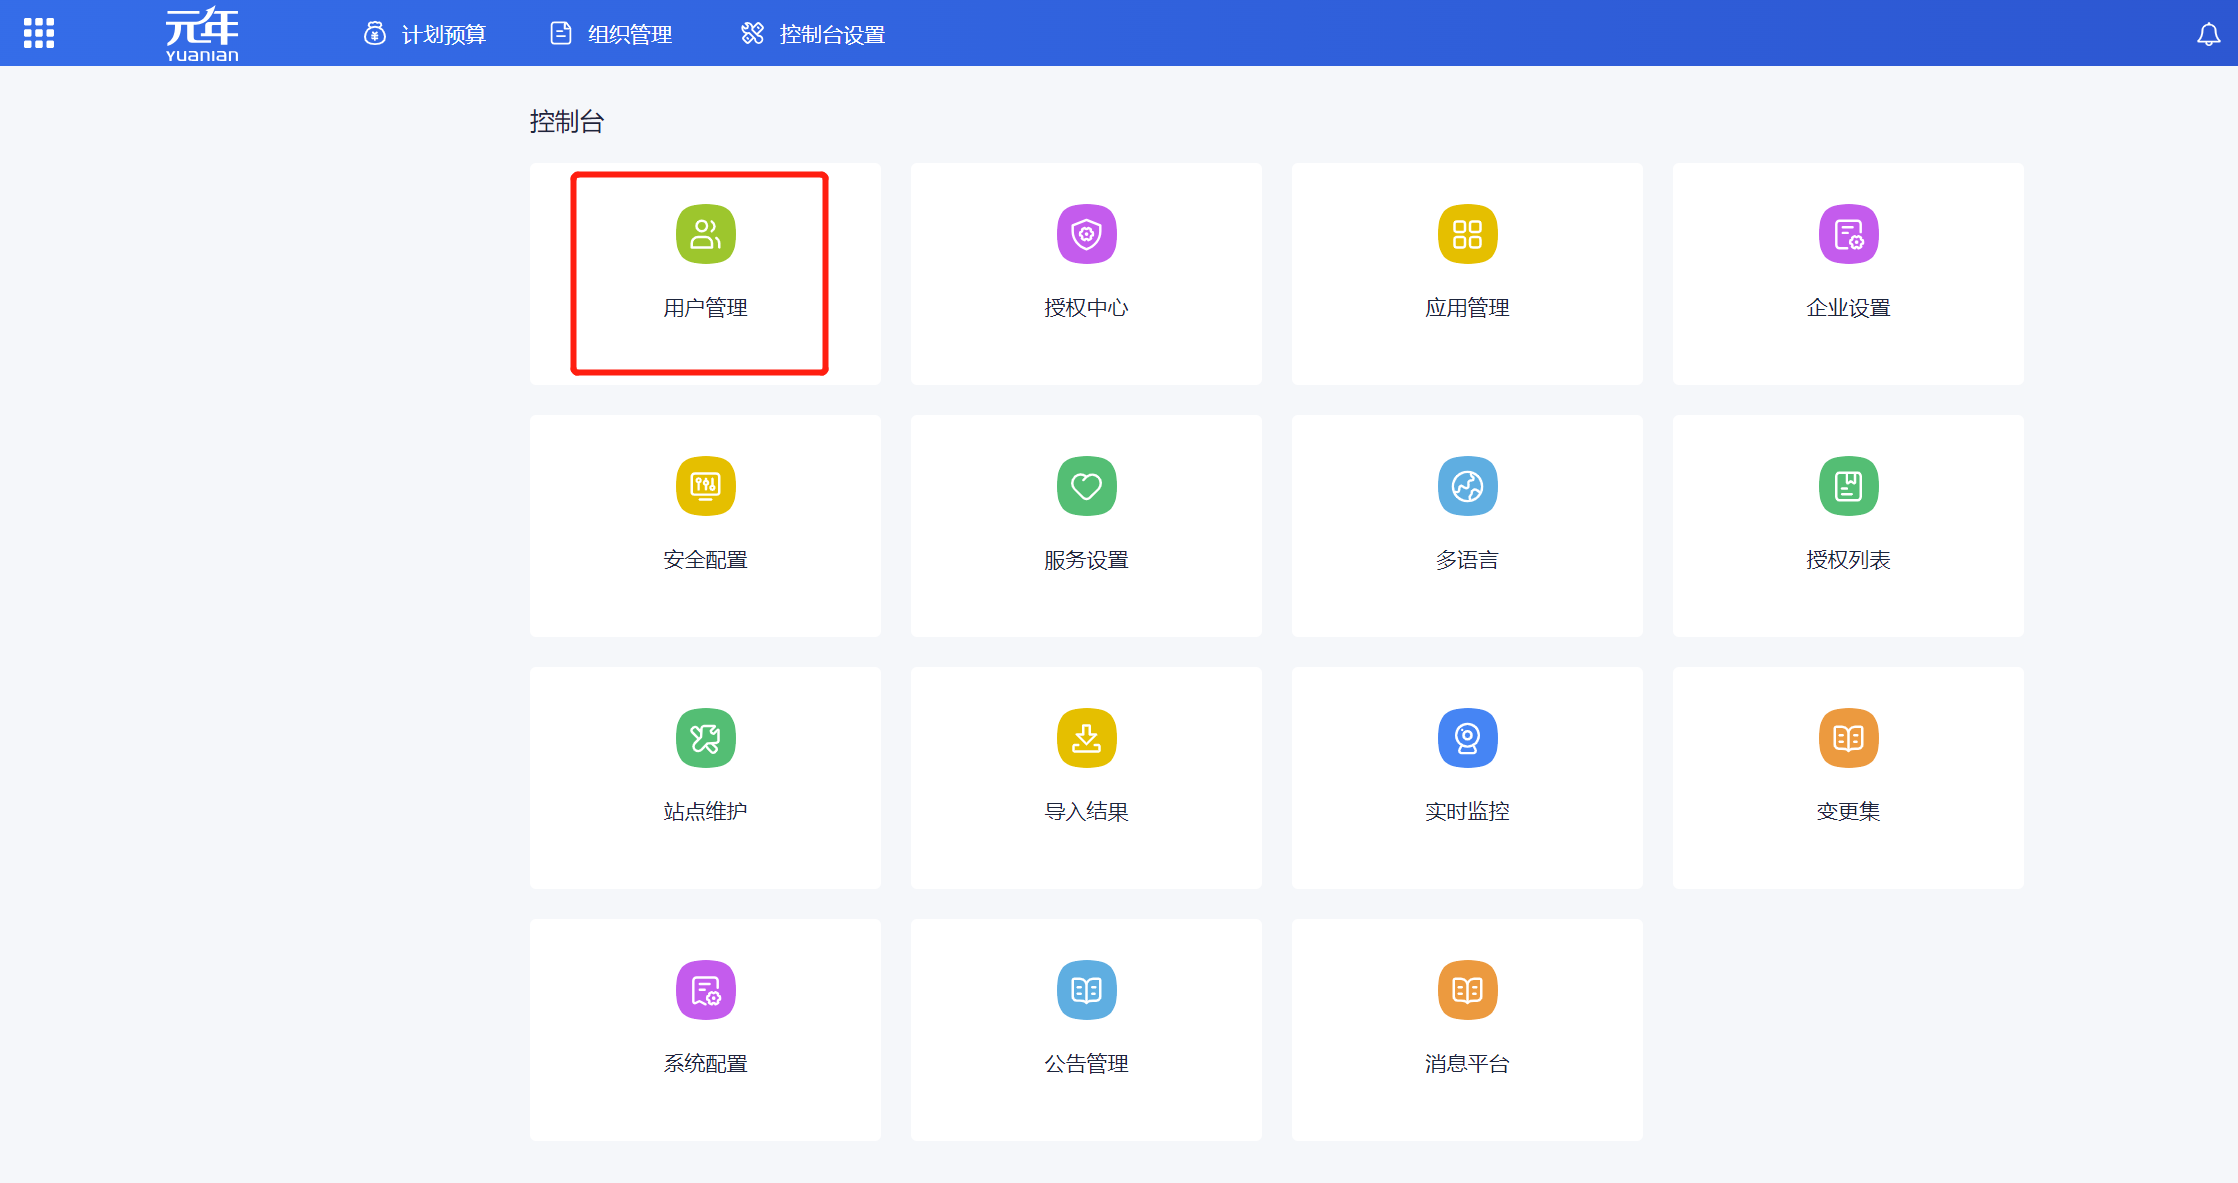Screen dimensions: 2238x1183
Task: Click the 公告管理 blue book icon
Action: [x=1086, y=991]
